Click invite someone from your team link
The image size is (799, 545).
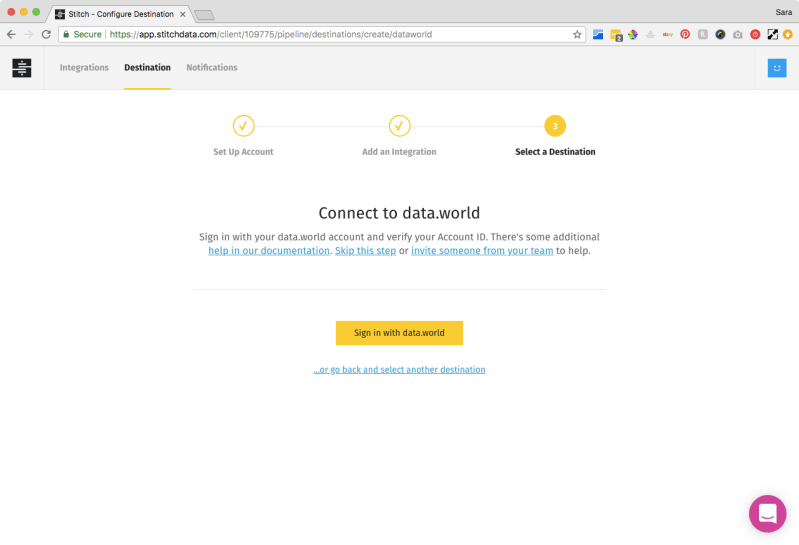(x=482, y=251)
